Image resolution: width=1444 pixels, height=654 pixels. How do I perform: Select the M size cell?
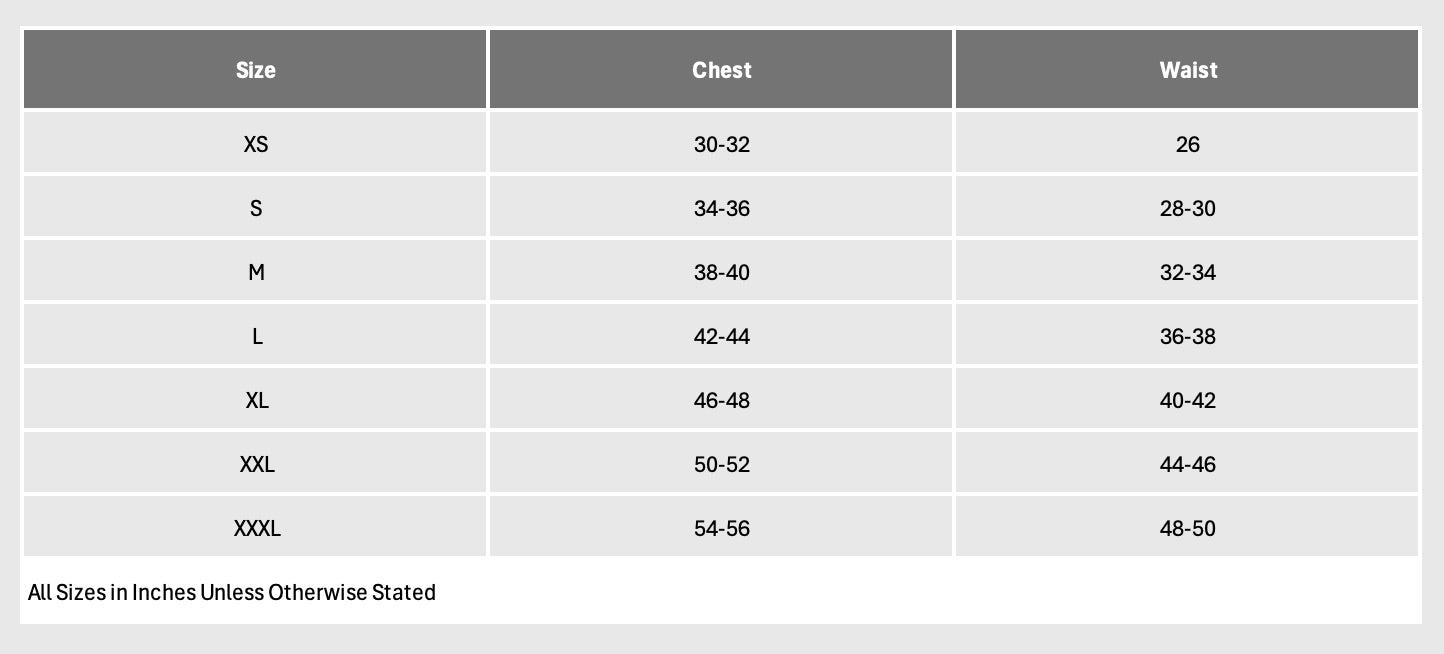(256, 272)
